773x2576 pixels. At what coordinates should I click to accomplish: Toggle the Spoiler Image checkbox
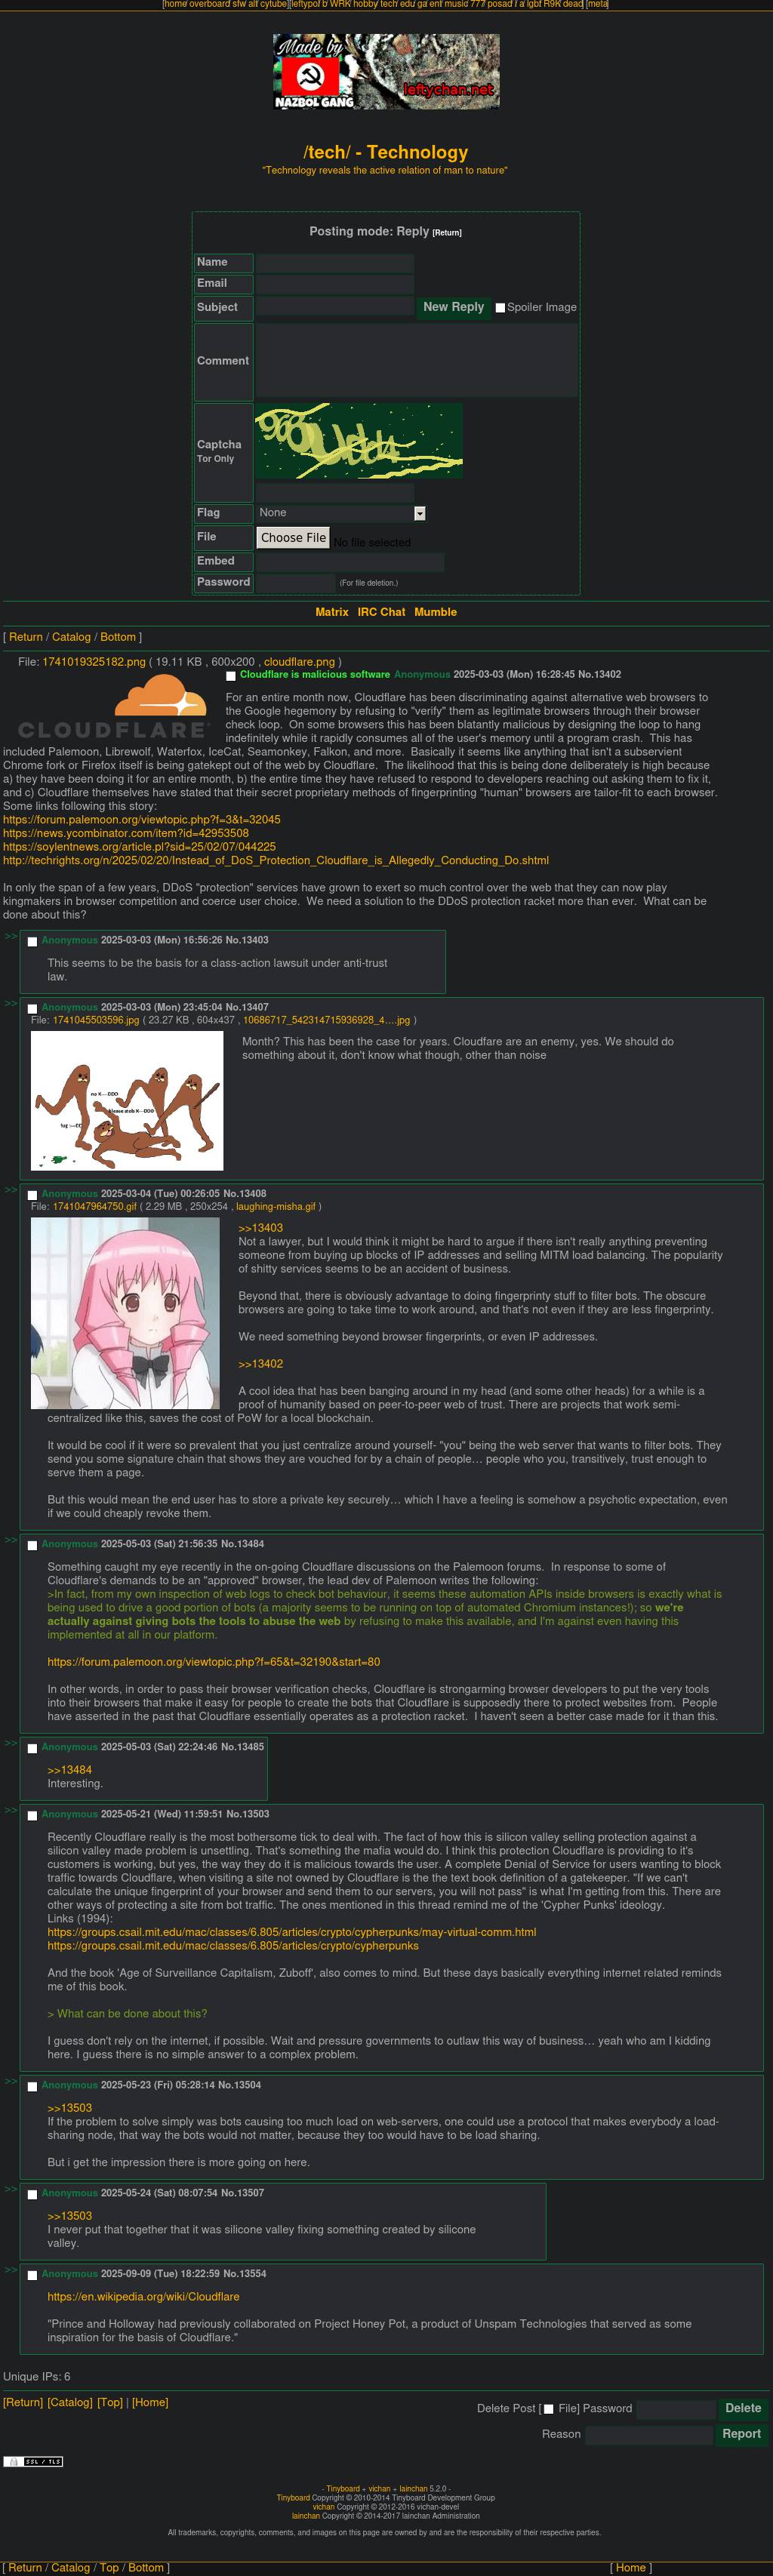pos(500,308)
